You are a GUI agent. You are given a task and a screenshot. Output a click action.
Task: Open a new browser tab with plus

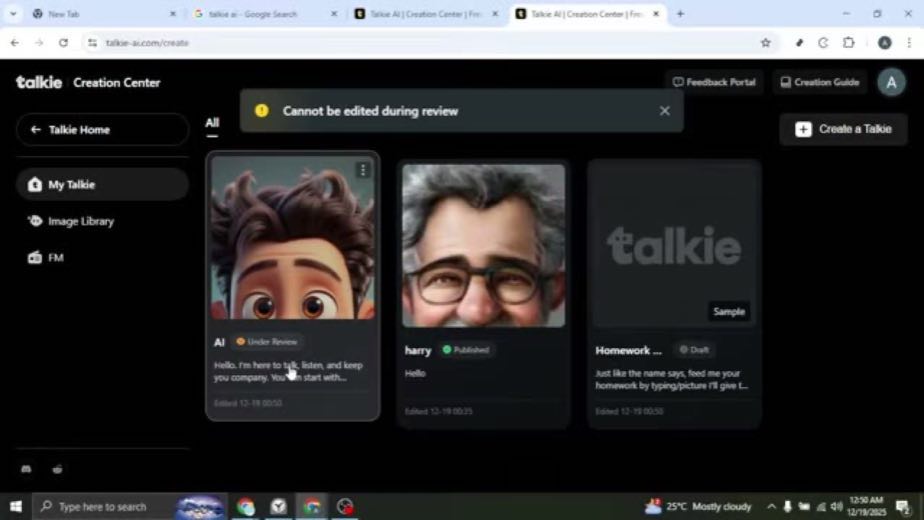680,14
